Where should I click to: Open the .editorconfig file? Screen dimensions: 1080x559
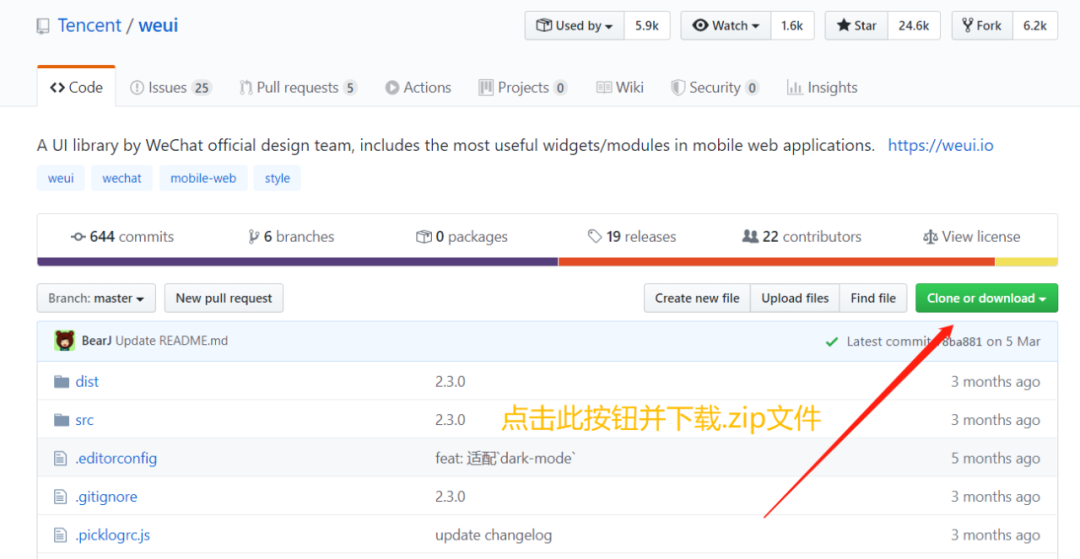[x=116, y=458]
